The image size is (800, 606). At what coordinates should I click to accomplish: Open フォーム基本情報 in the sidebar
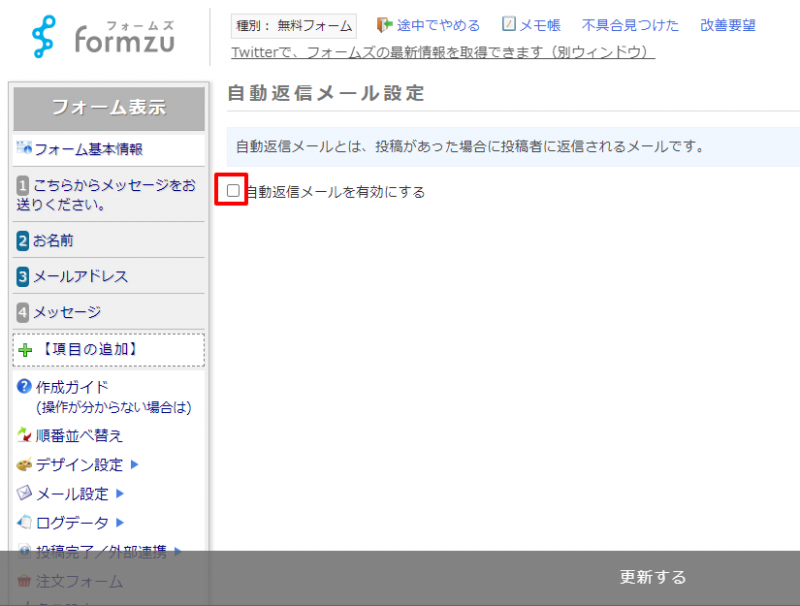(88, 149)
